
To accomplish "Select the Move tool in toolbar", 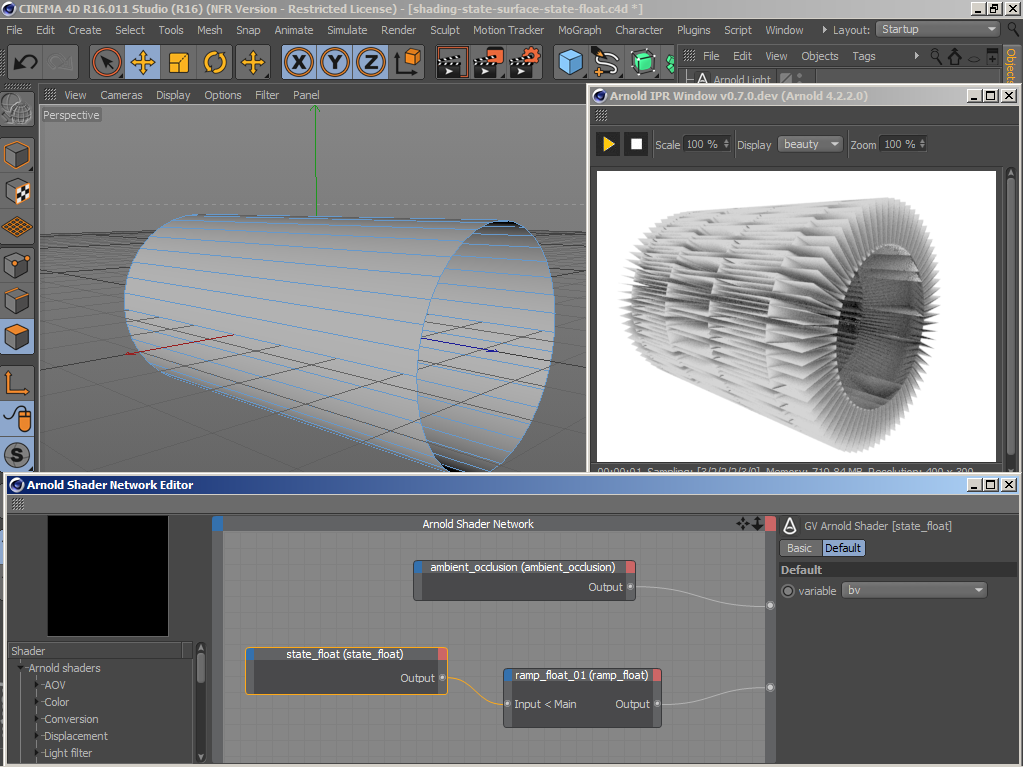I will 143,63.
